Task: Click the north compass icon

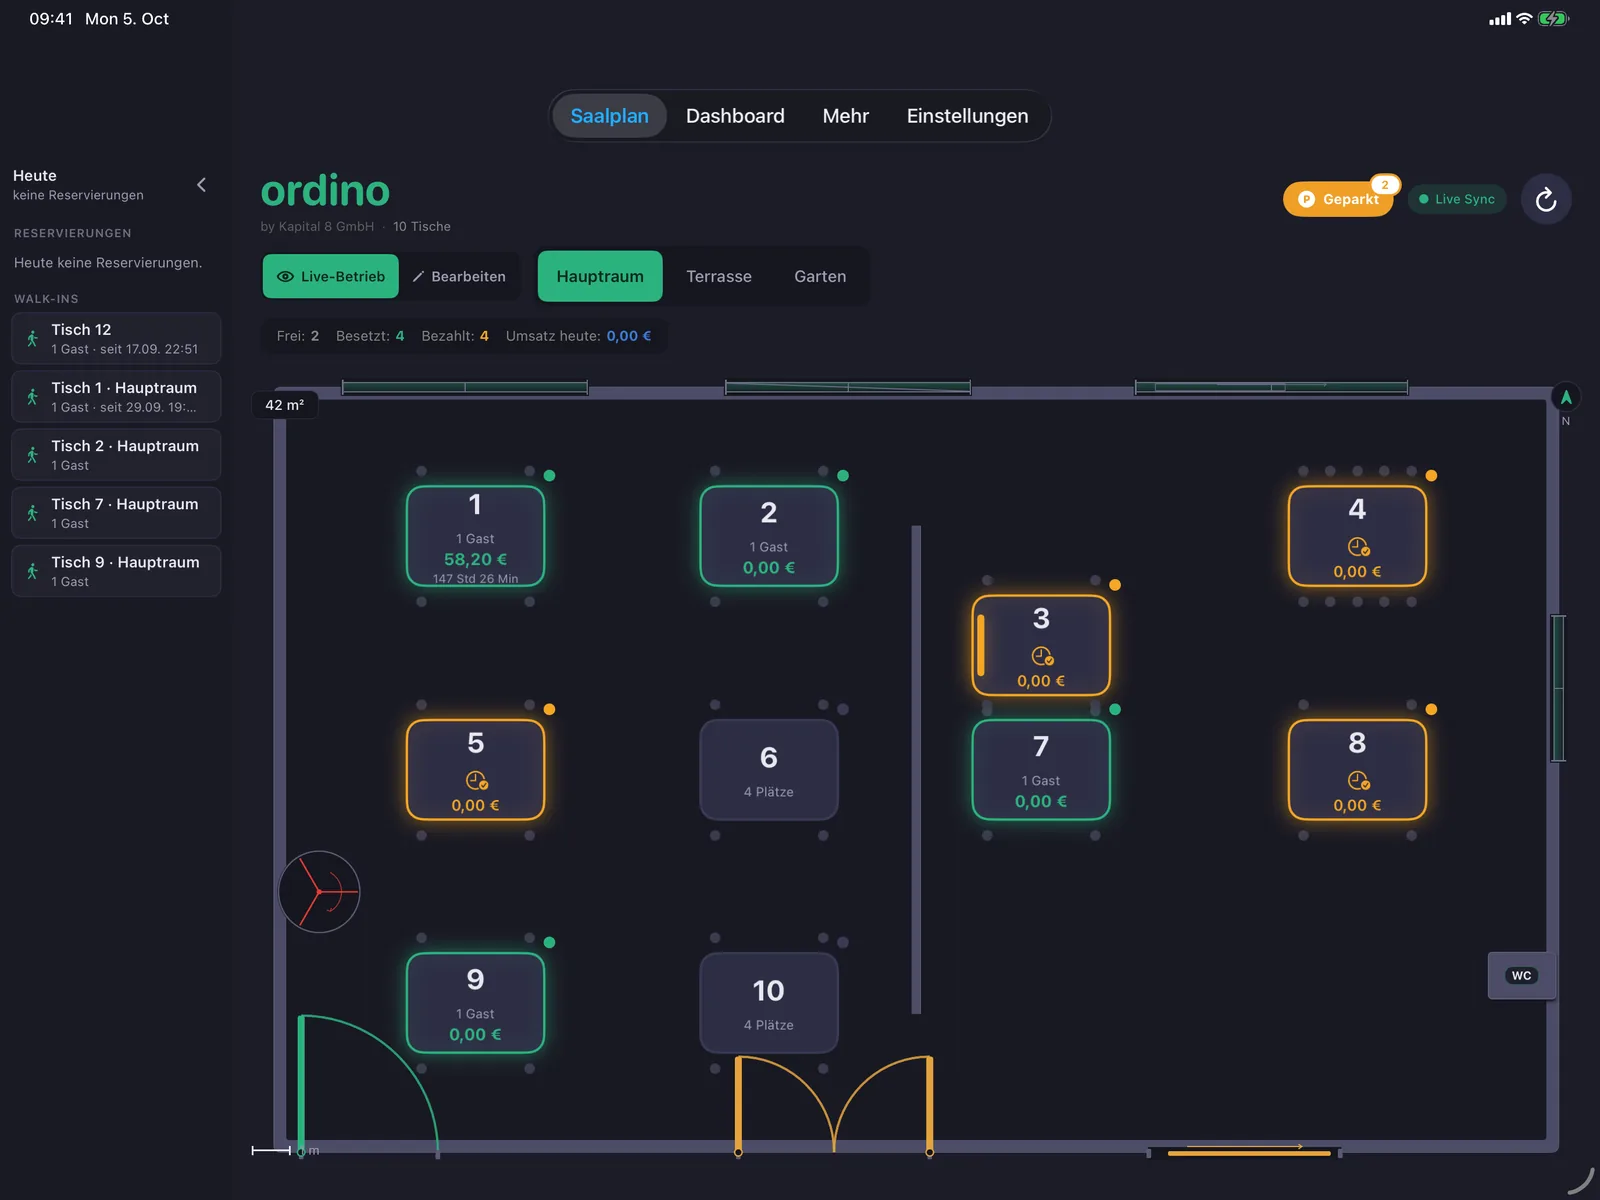Action: pos(1566,398)
